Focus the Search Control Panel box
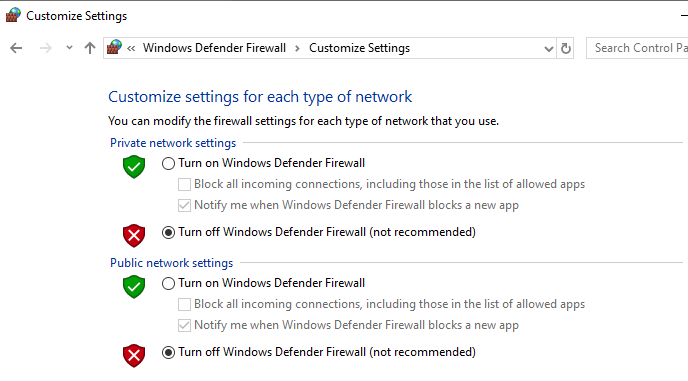 click(x=637, y=48)
